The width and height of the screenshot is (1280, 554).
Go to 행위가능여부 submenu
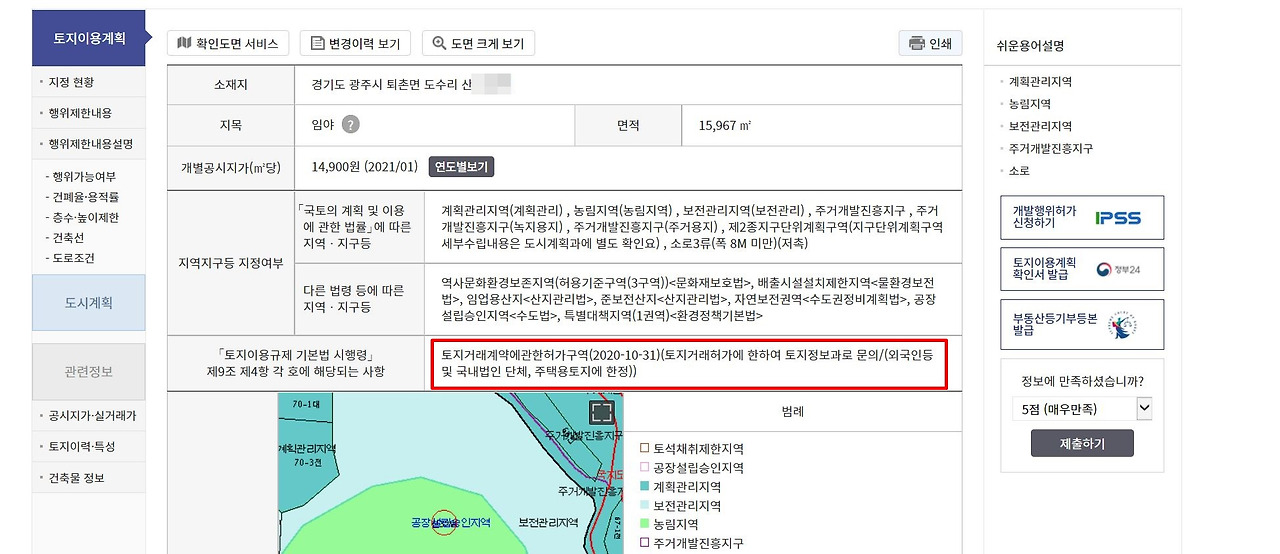pyautogui.click(x=84, y=177)
